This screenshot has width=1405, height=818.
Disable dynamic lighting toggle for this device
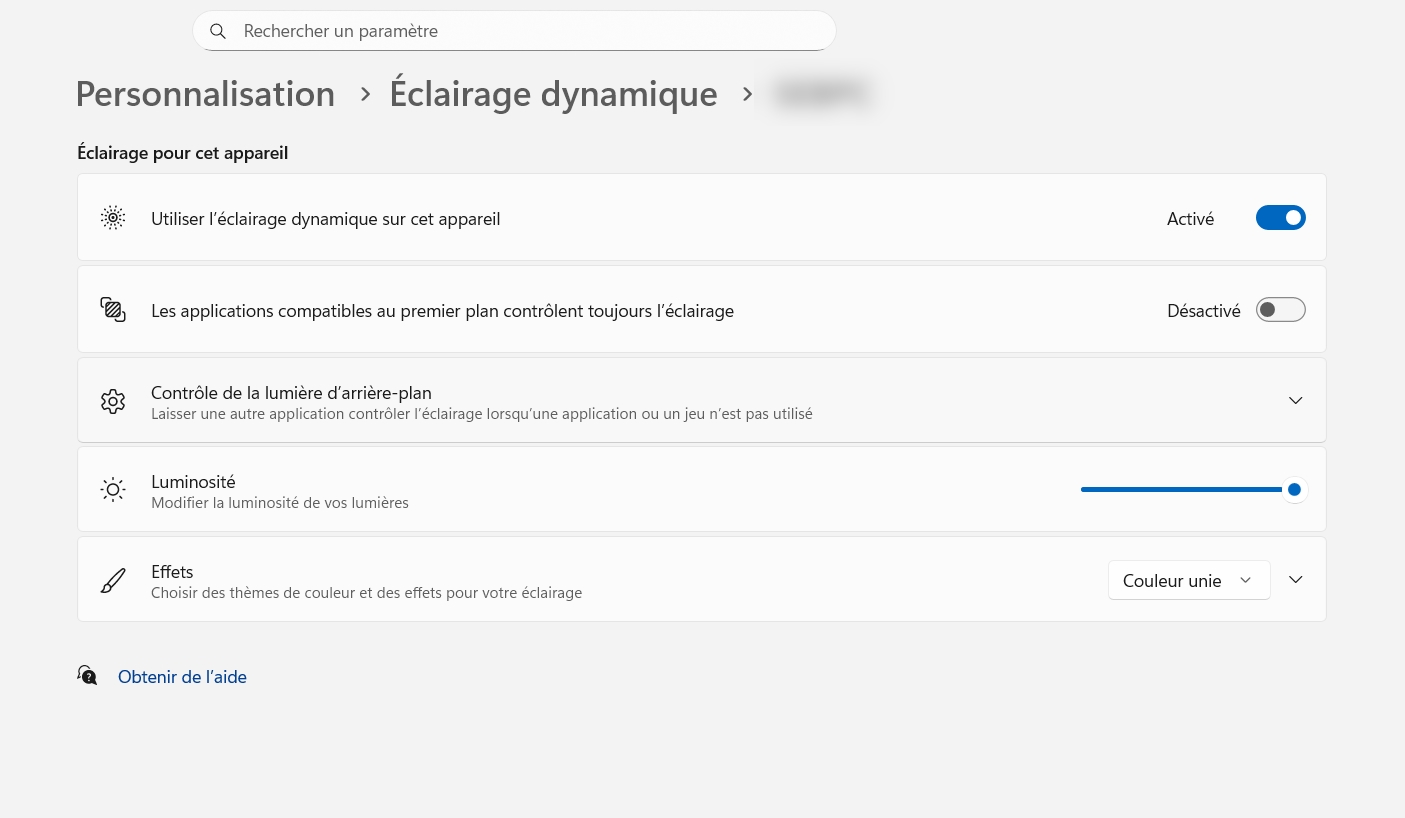(x=1280, y=218)
